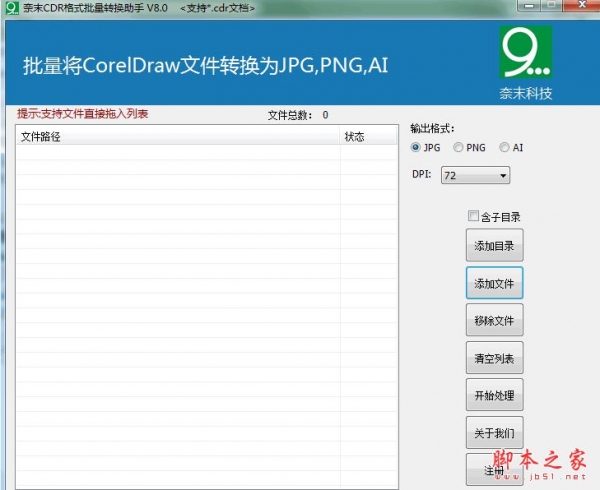Click the DPI label
This screenshot has width=600, height=490.
click(422, 174)
